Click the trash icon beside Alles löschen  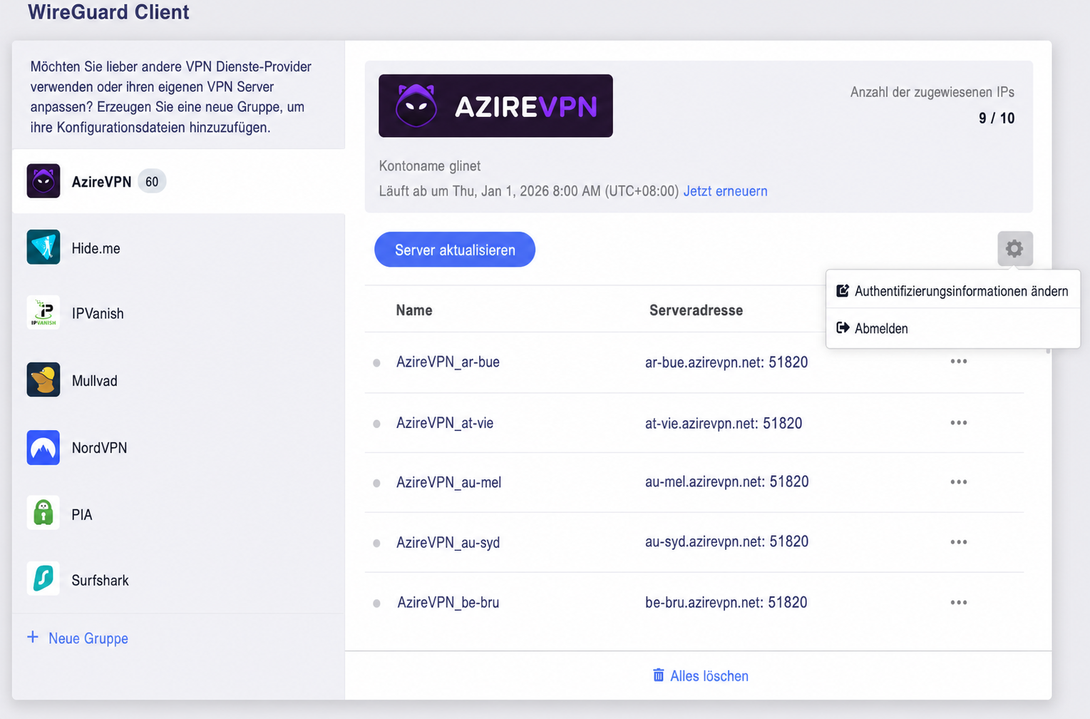click(x=658, y=675)
